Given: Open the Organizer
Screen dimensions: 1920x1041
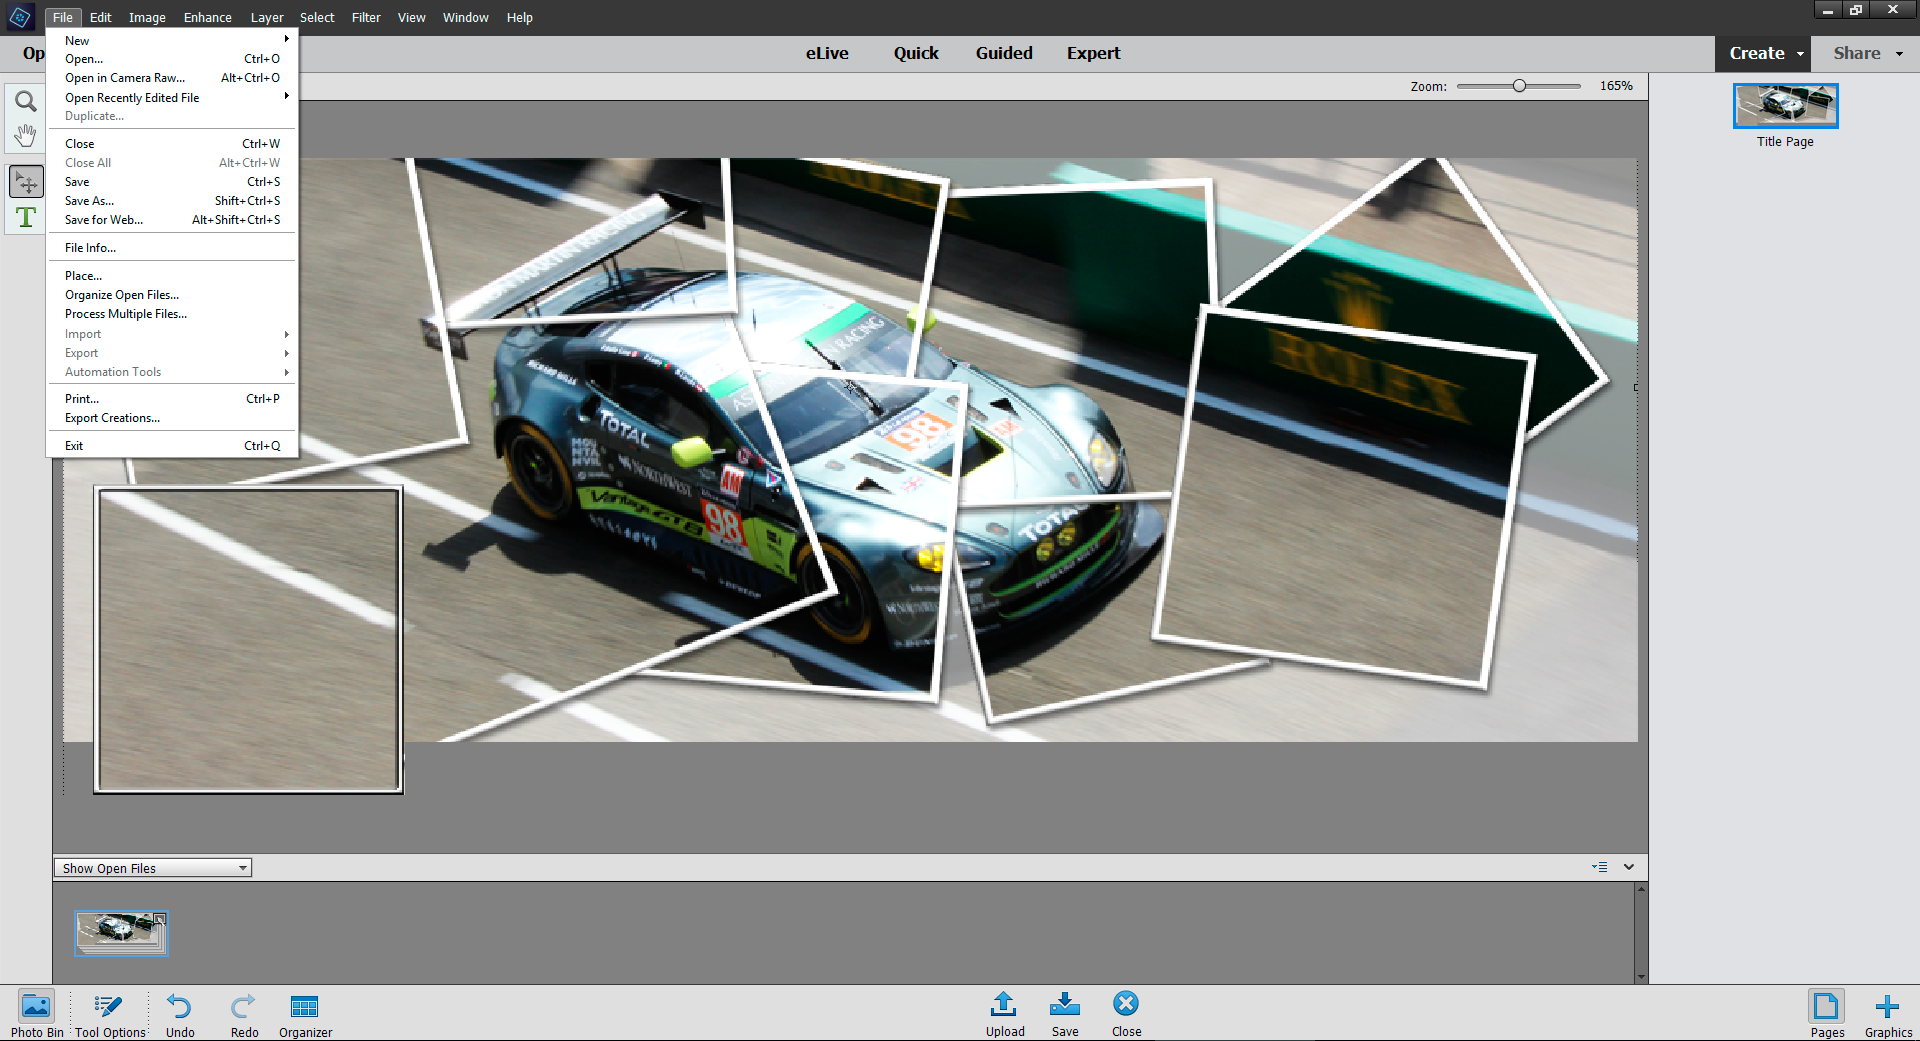Looking at the screenshot, I should [304, 1006].
